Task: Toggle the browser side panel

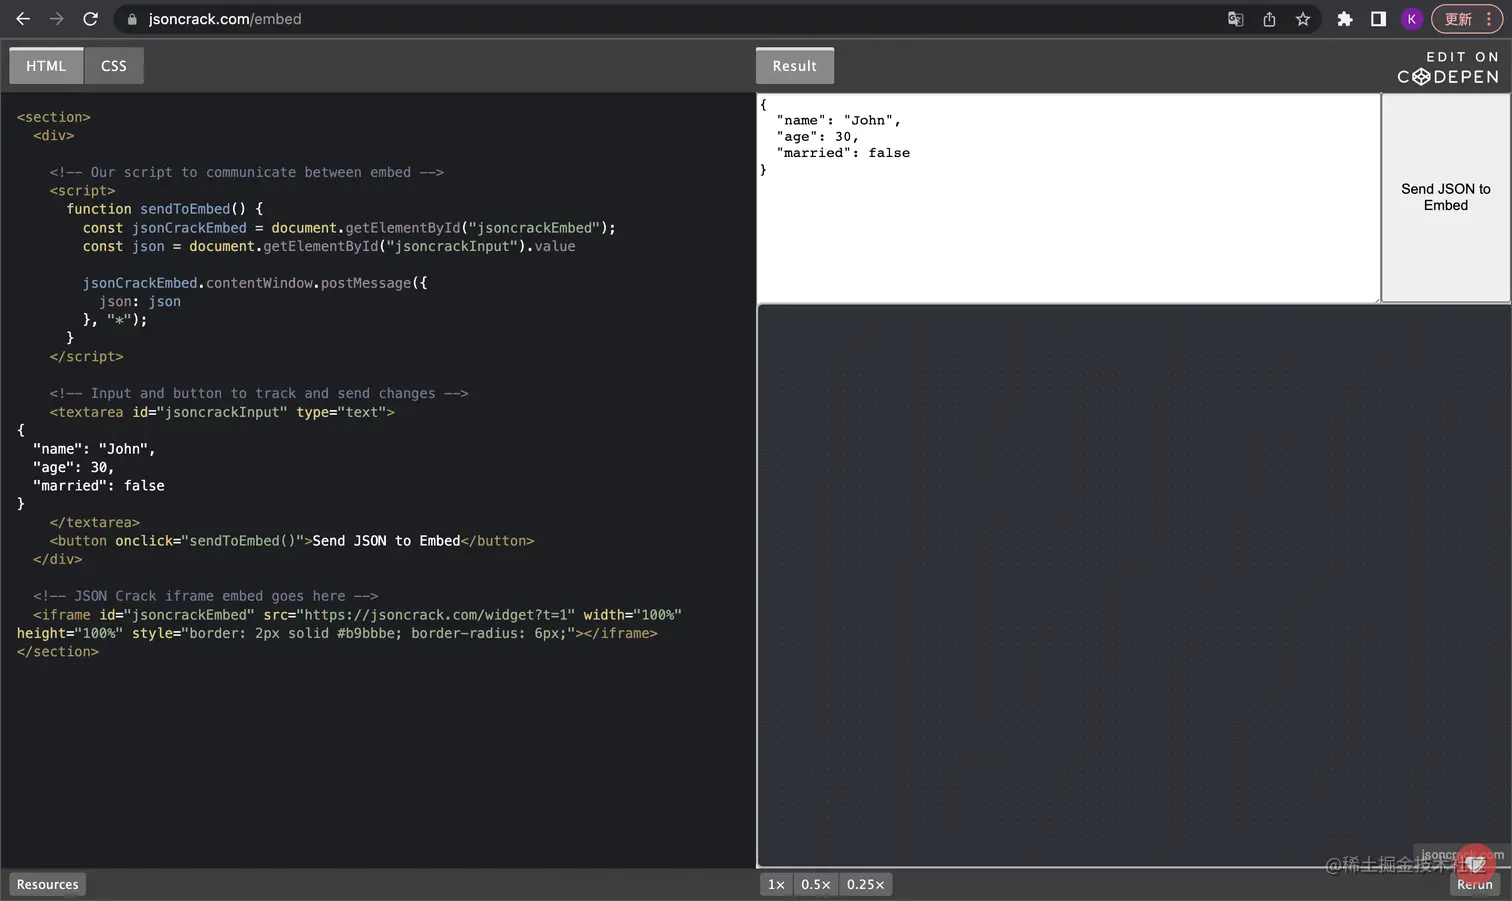Action: coord(1378,19)
